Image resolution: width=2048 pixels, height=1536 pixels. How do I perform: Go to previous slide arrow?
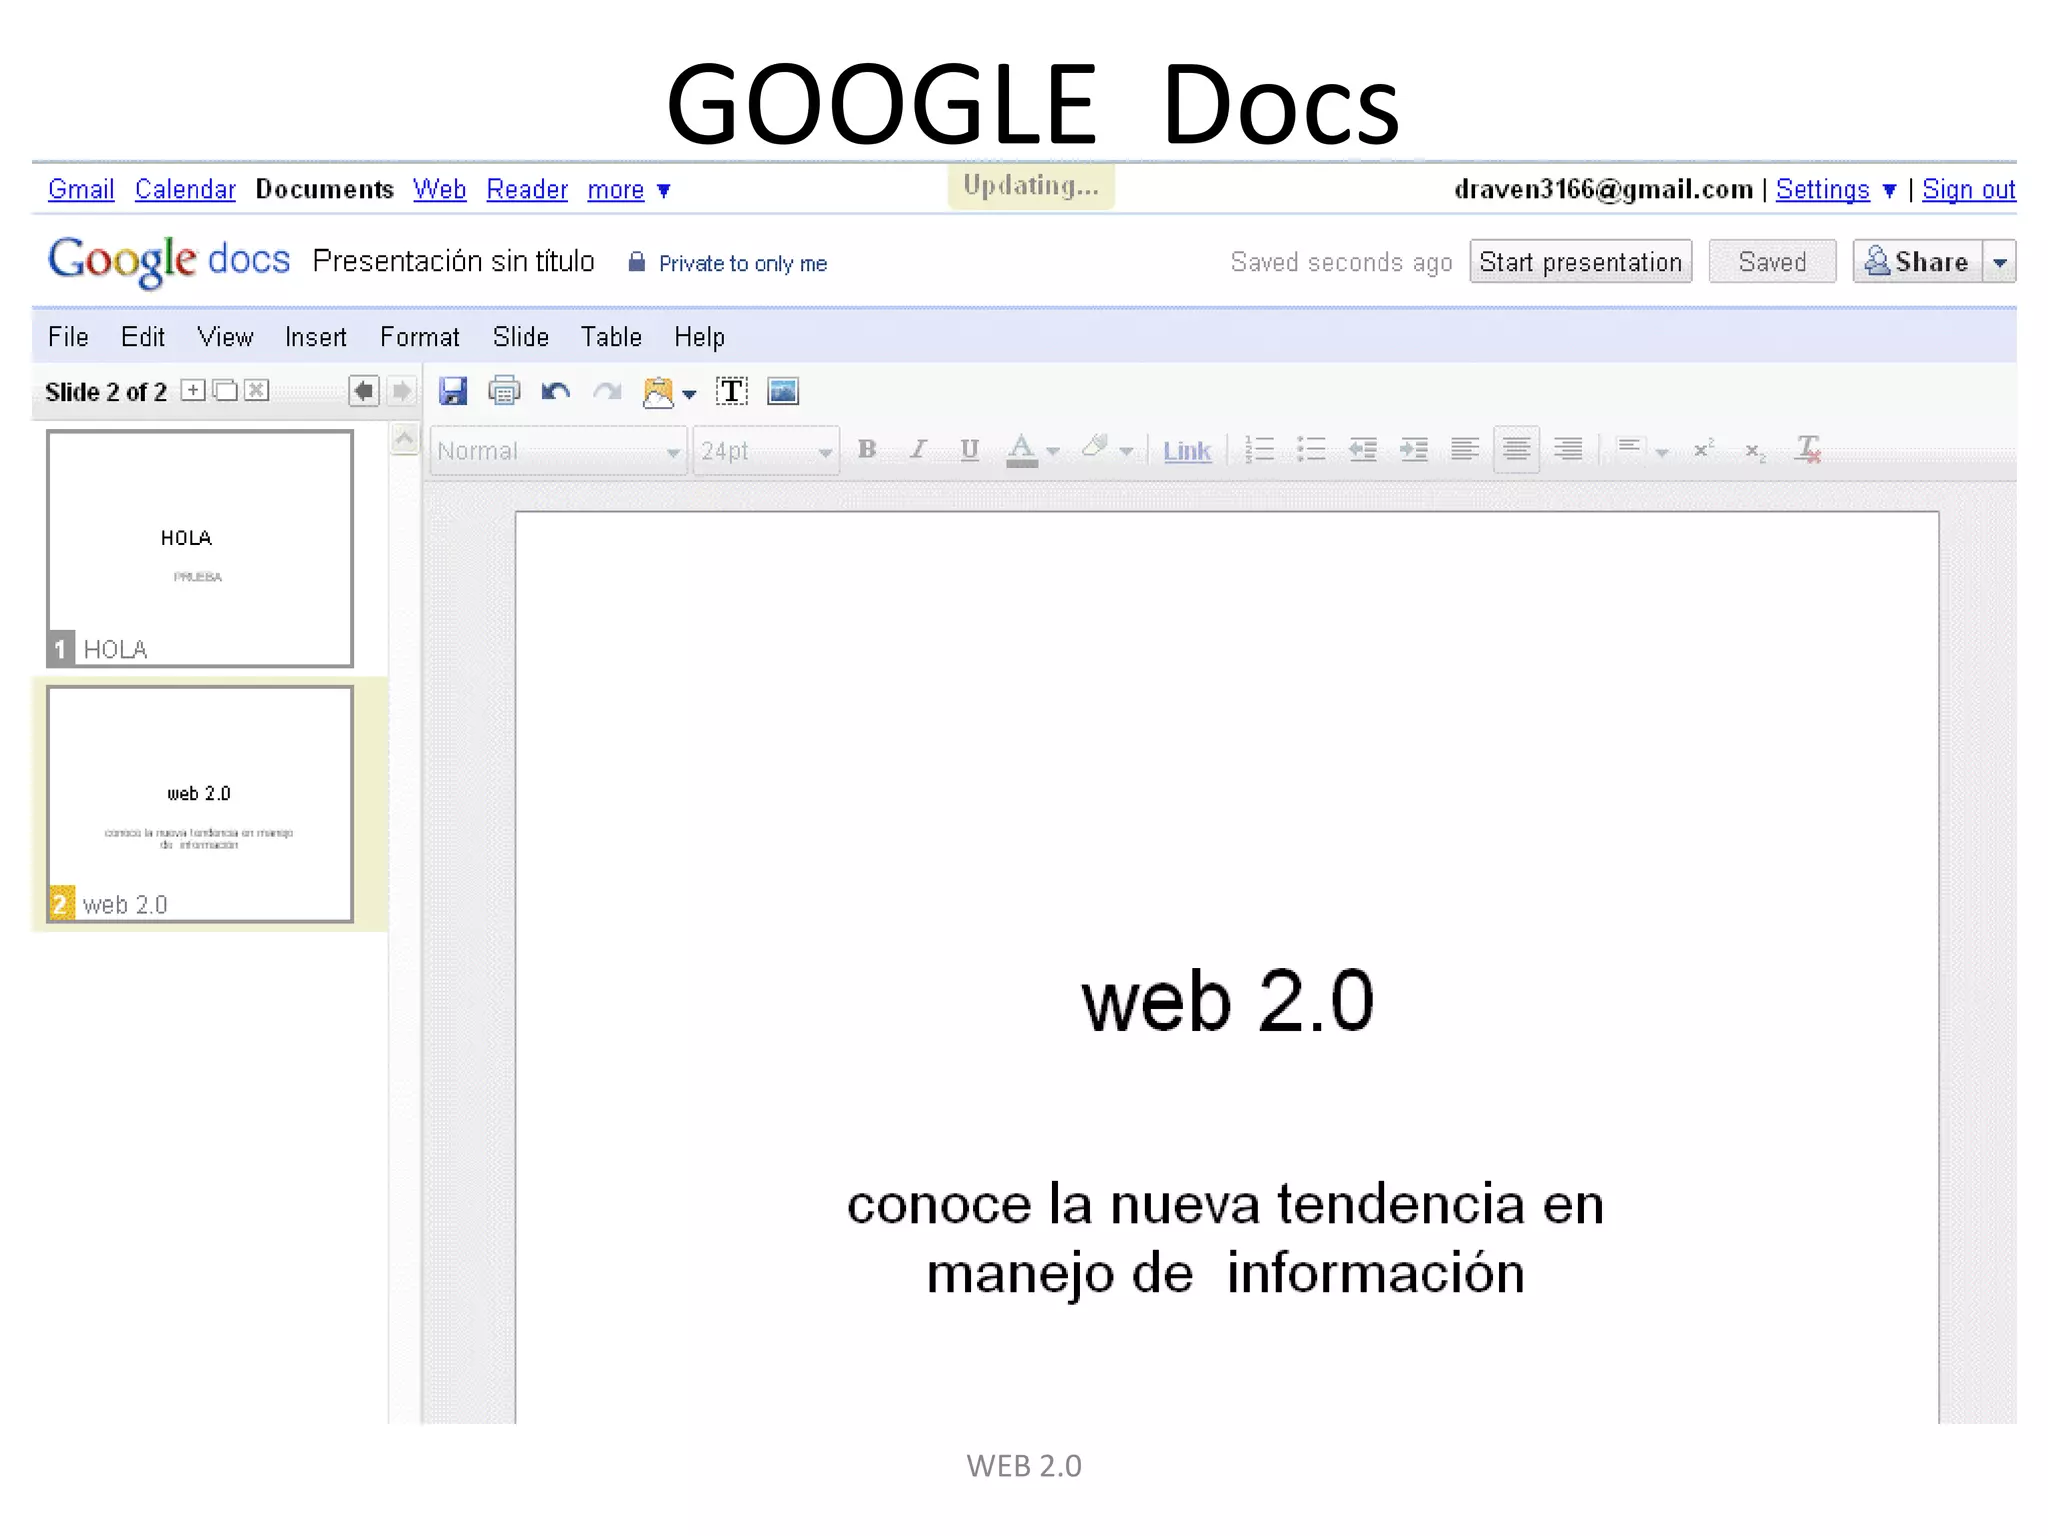364,391
